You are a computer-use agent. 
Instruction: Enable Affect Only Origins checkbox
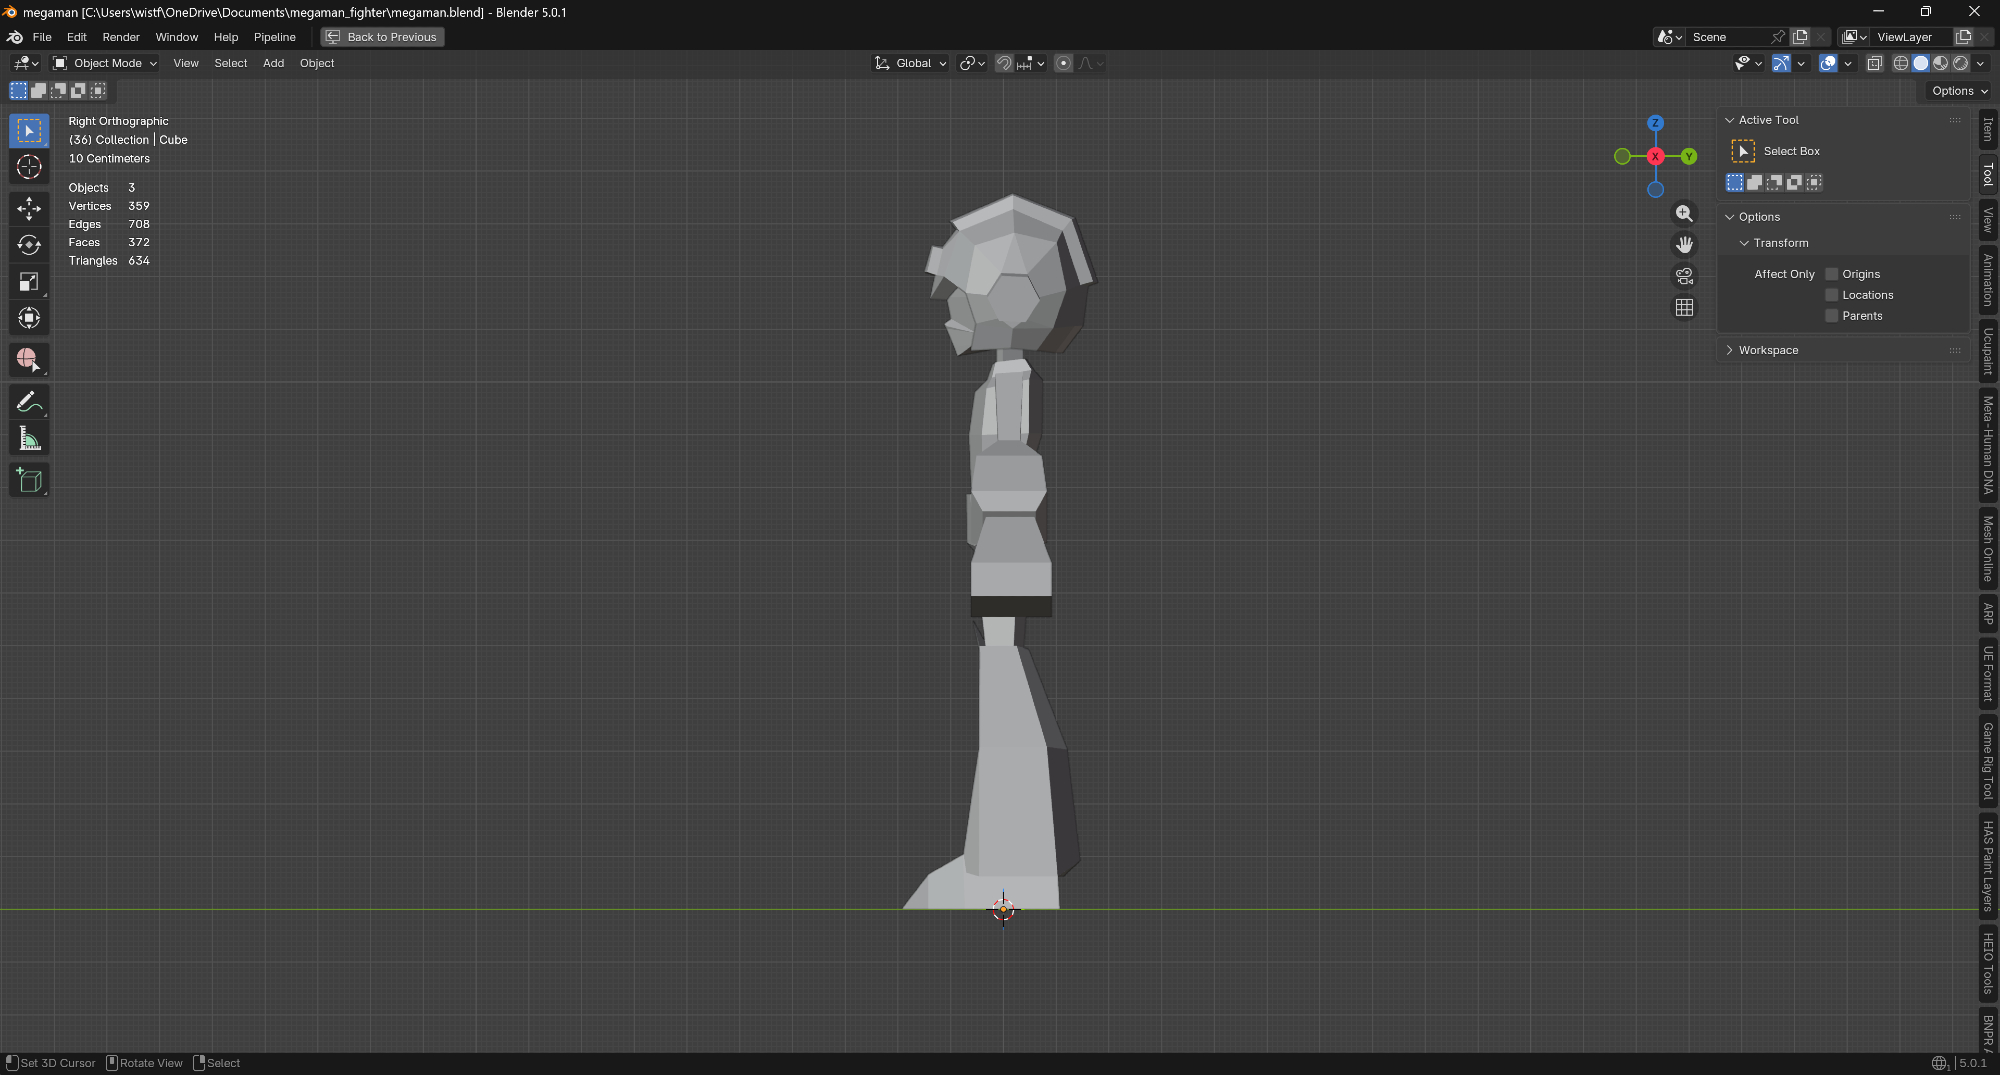[x=1832, y=274]
